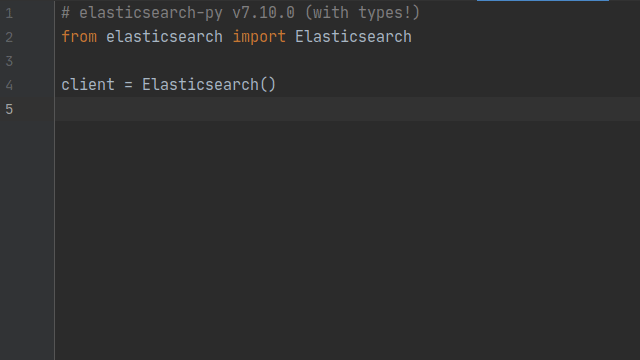
Task: Click the equals sign on line 4
Action: point(129,85)
